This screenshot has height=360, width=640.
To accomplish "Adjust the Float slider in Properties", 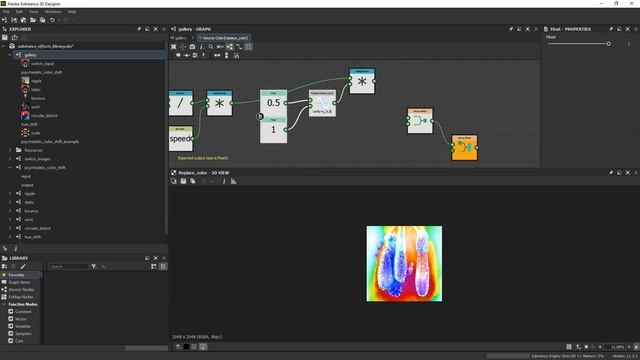I will [x=609, y=44].
